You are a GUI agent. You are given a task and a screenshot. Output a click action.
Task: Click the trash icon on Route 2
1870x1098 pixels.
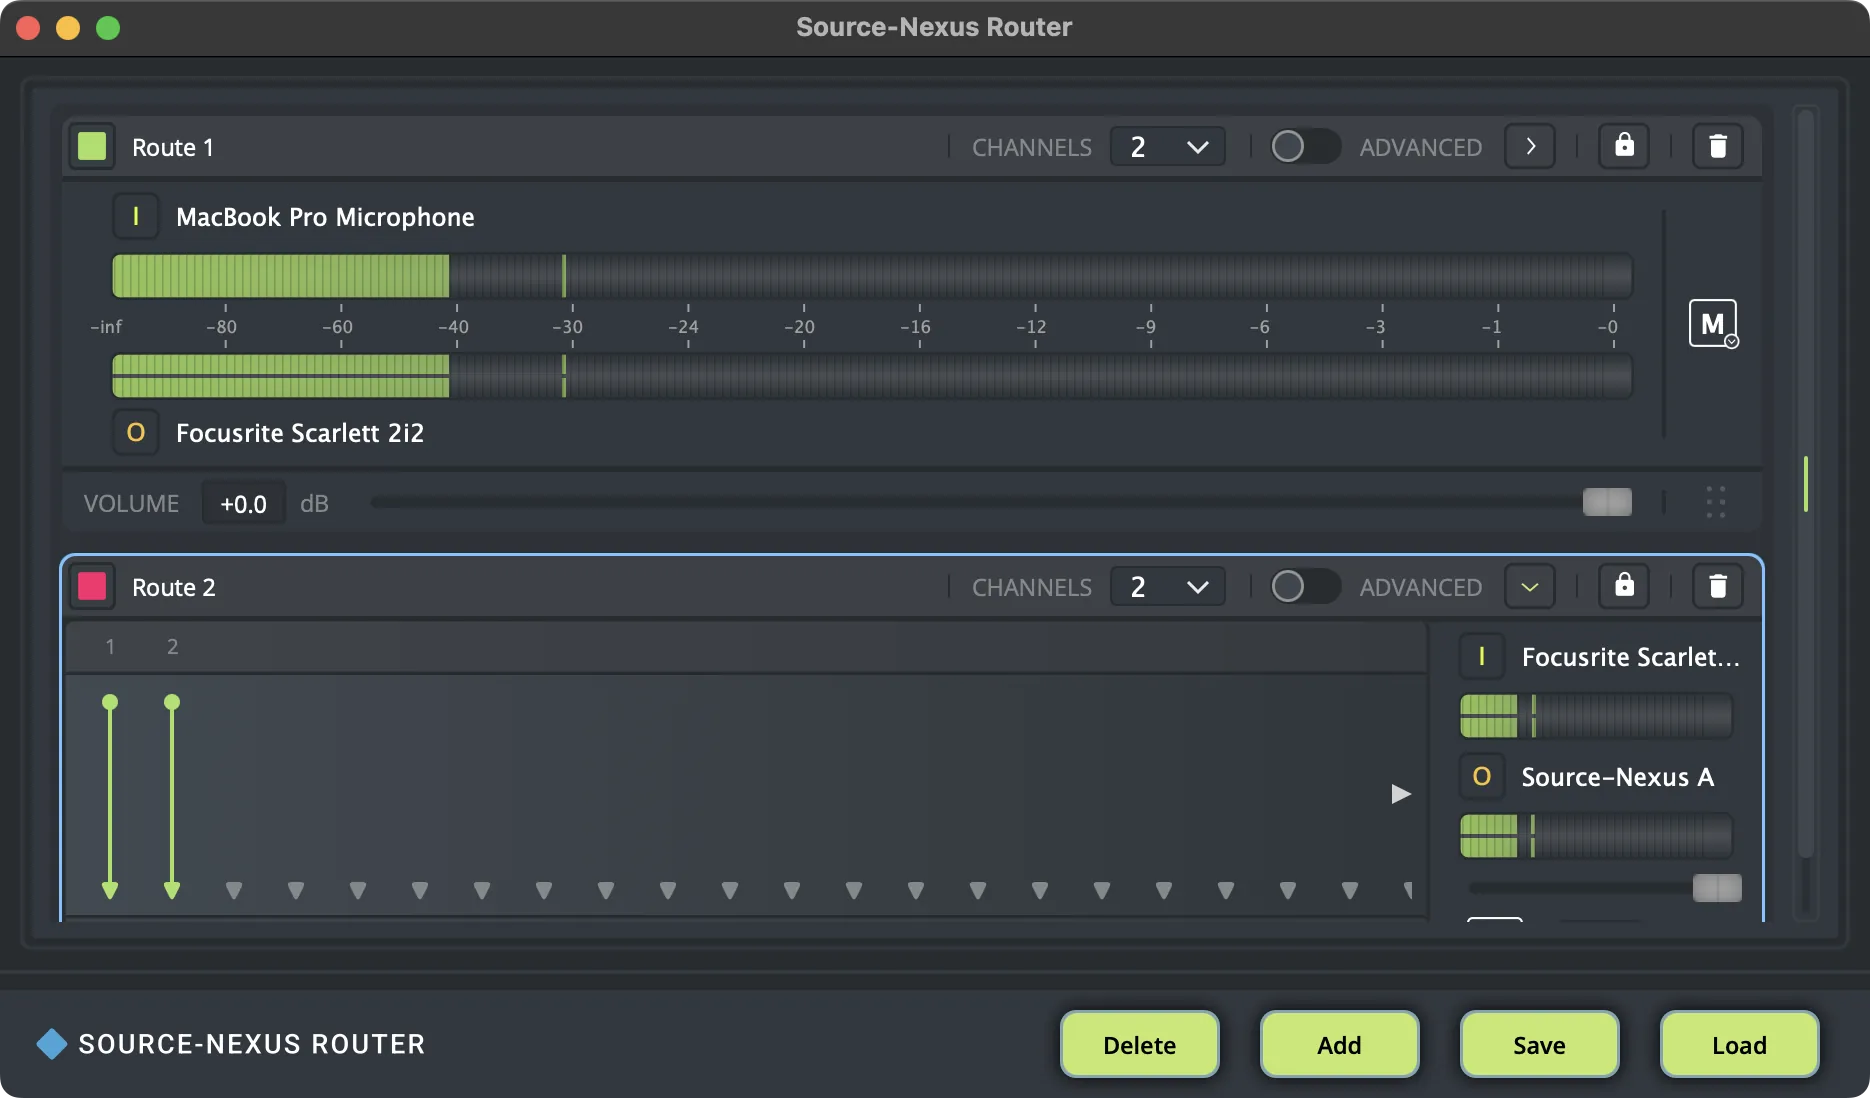coord(1717,586)
